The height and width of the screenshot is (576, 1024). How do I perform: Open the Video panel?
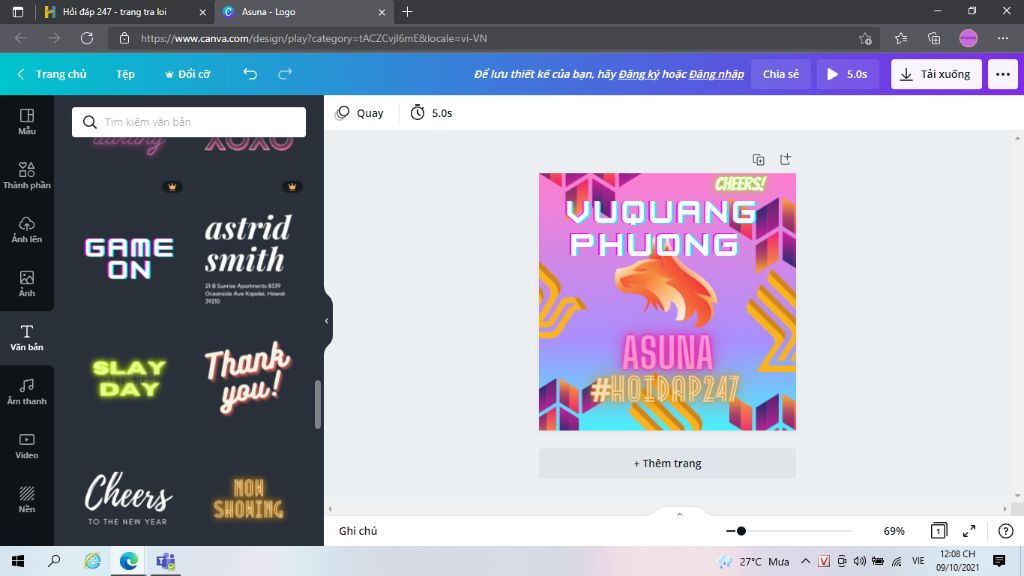(x=27, y=446)
